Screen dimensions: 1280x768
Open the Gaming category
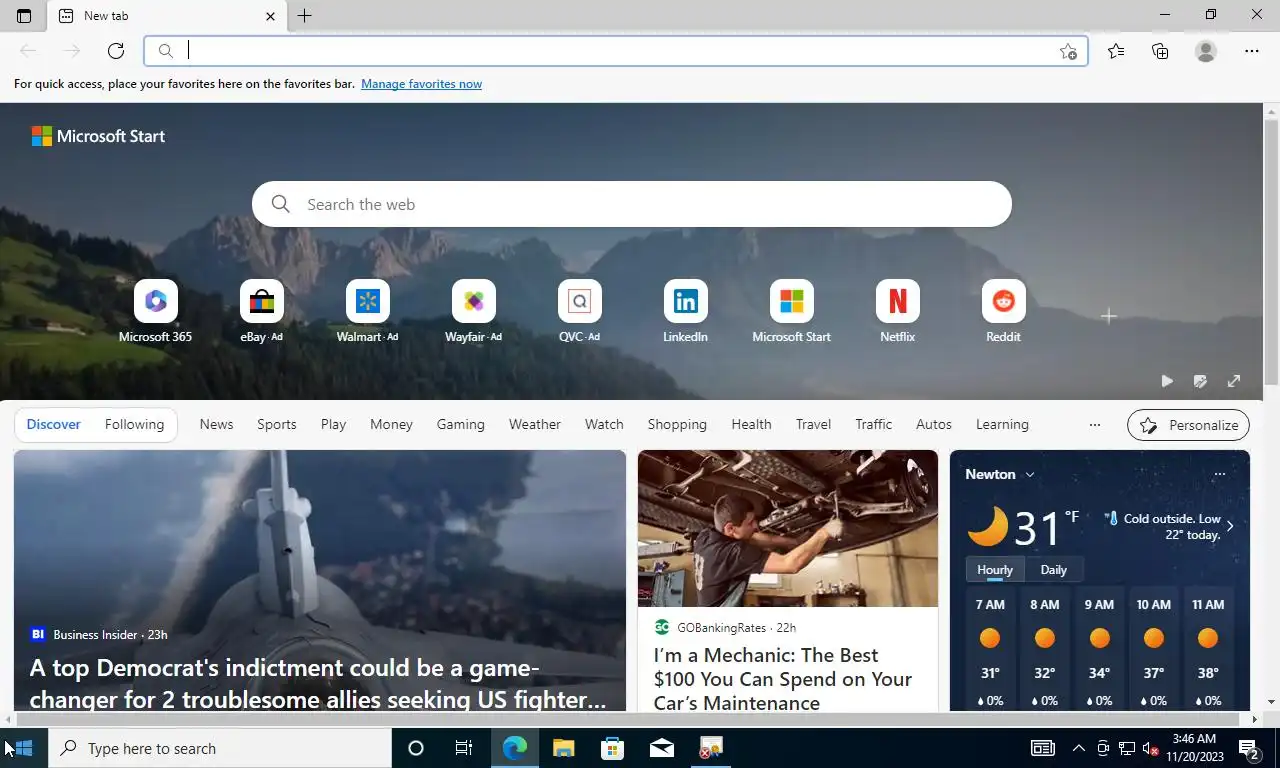461,424
